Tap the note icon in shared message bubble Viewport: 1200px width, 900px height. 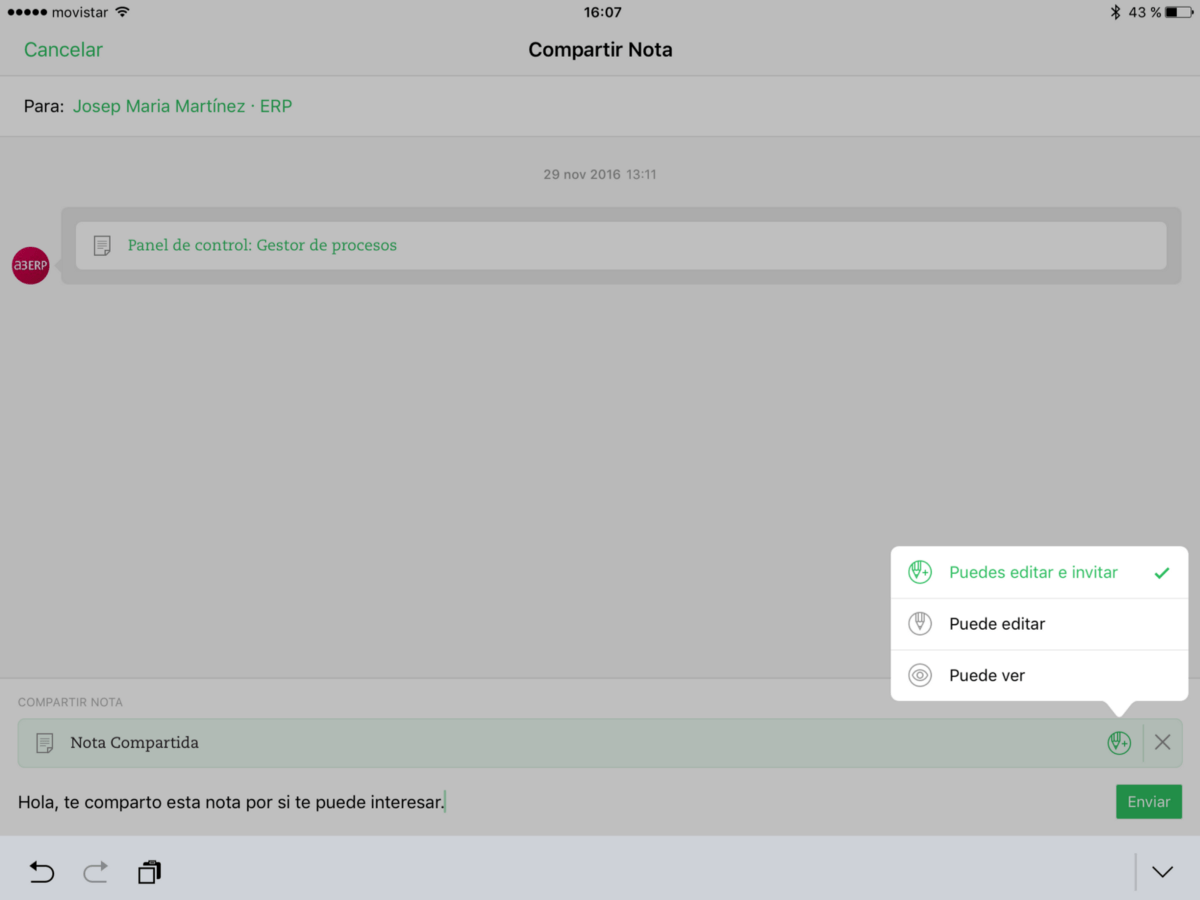coord(102,245)
